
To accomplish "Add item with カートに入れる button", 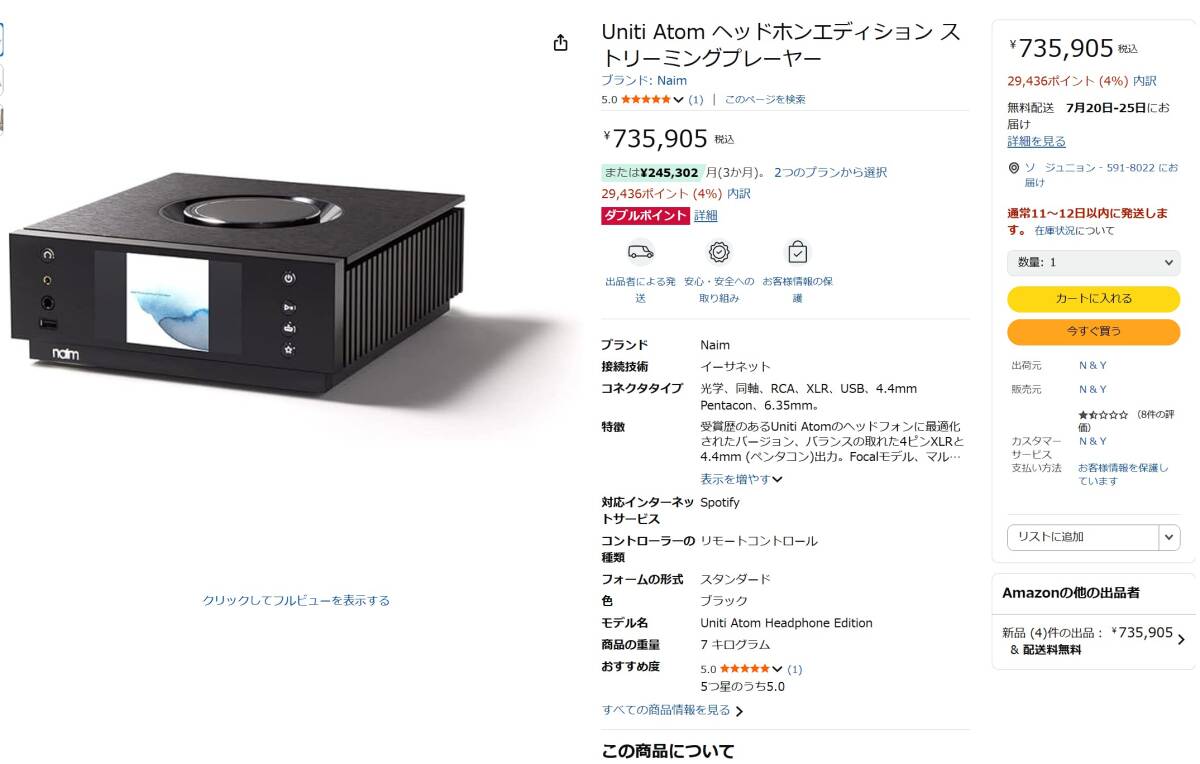I will click(1093, 298).
